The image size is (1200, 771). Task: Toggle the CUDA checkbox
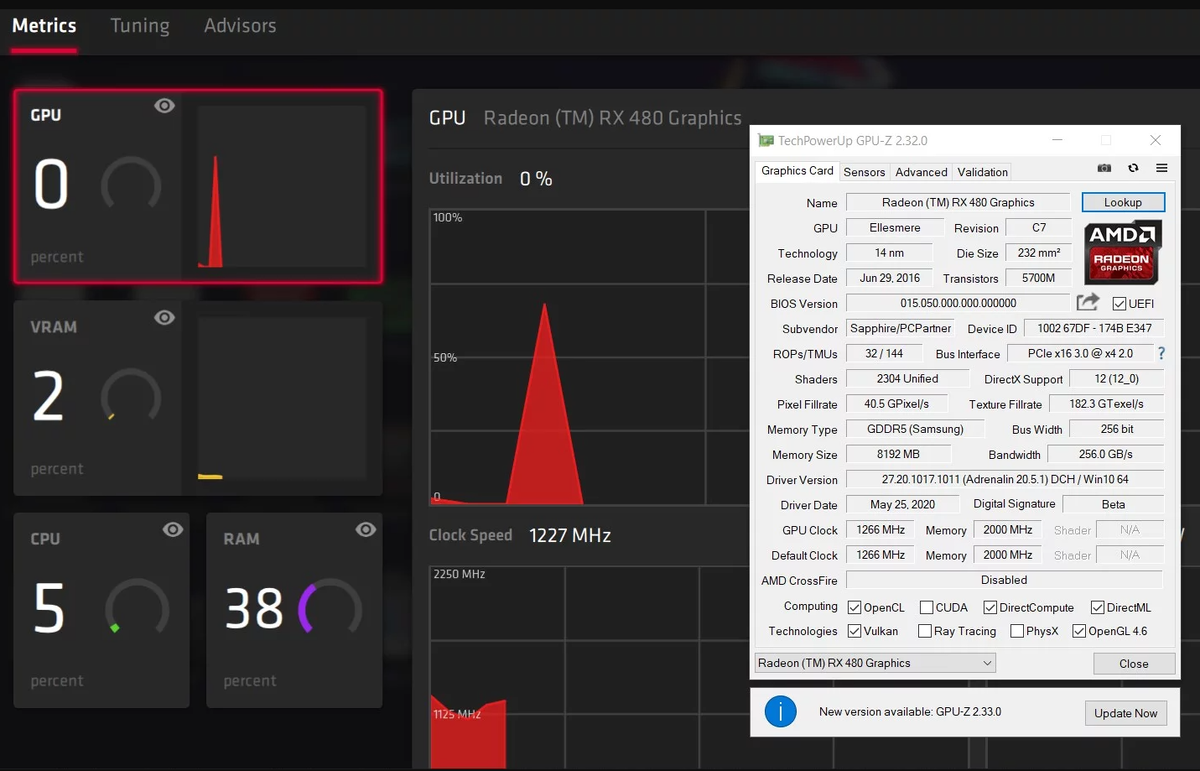click(926, 607)
